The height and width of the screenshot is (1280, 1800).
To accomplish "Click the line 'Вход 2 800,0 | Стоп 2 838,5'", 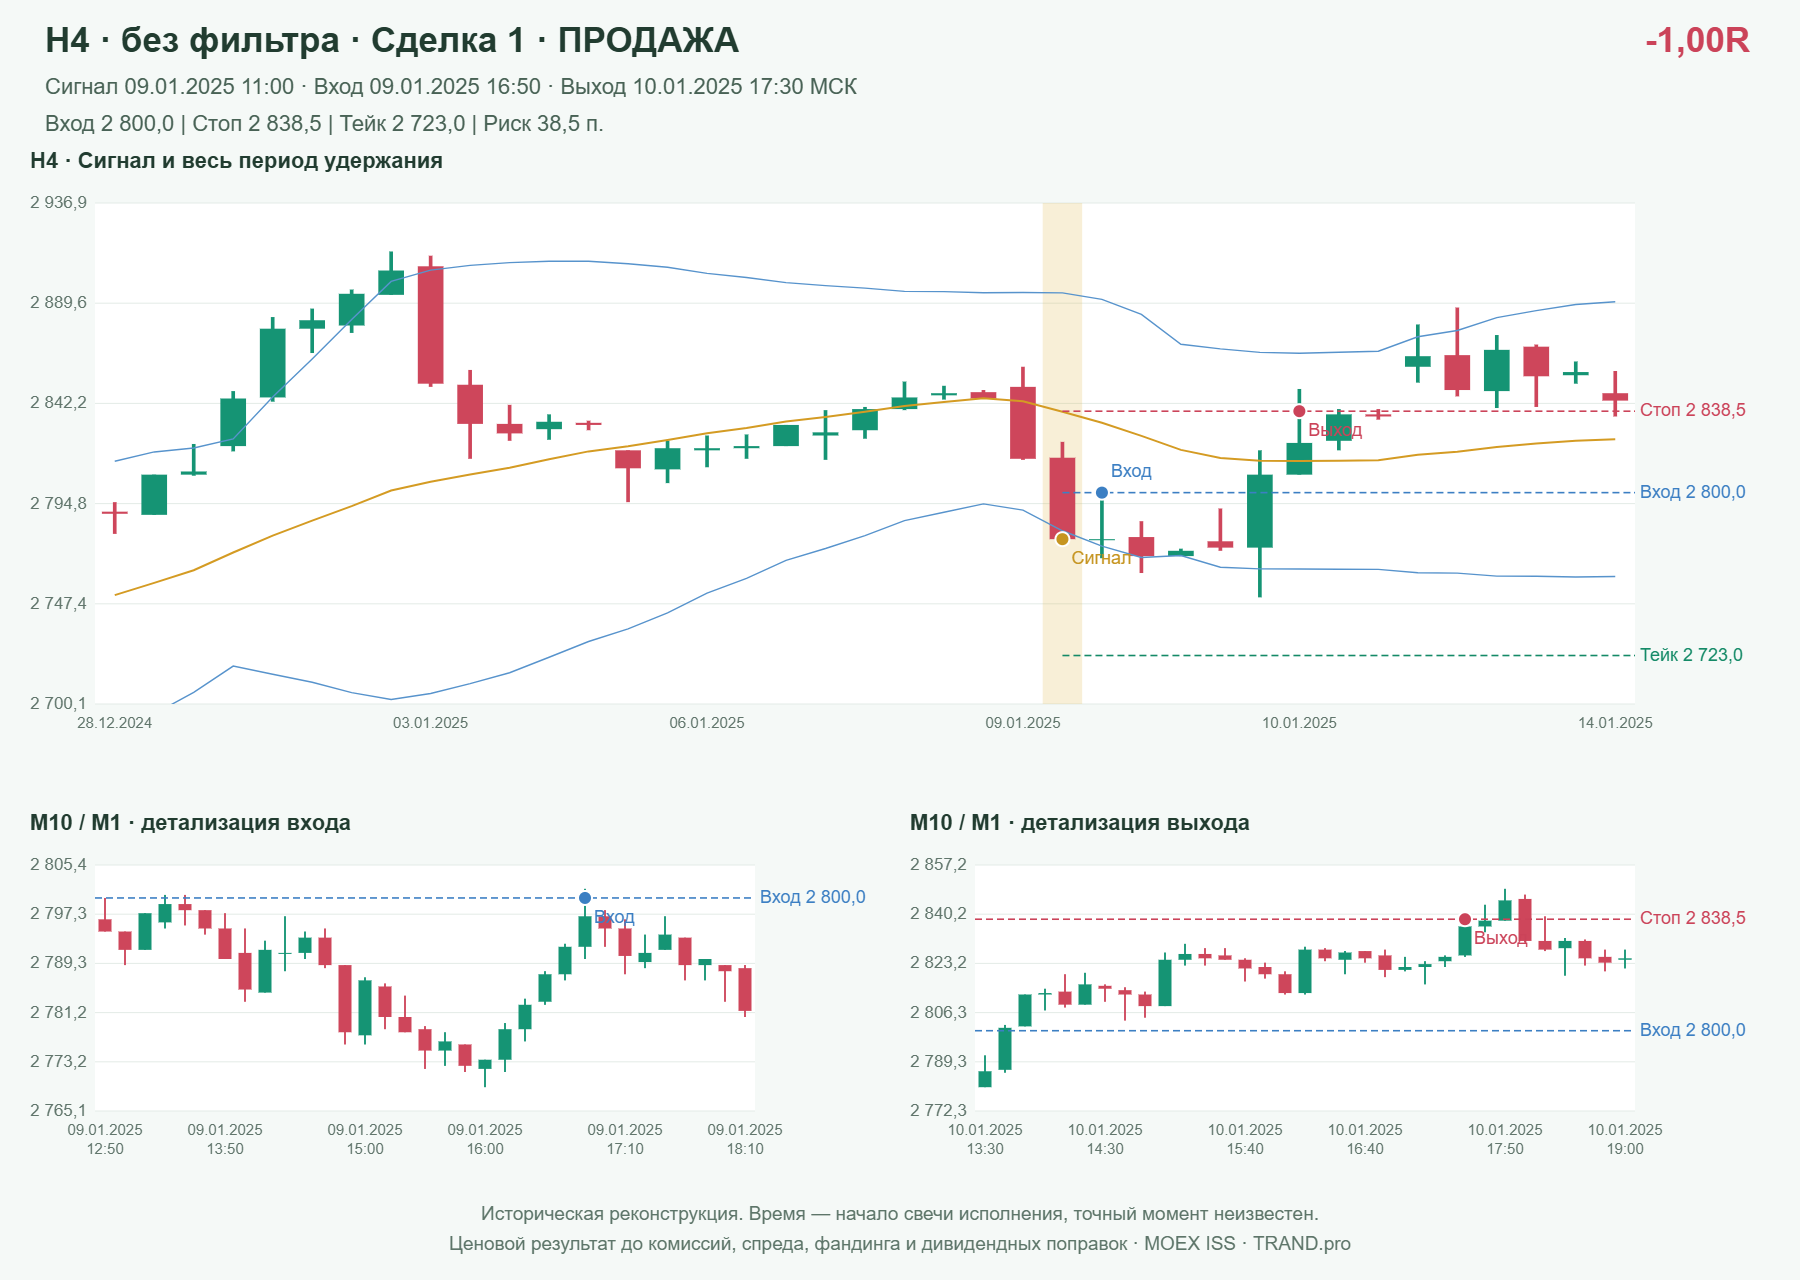I will point(324,124).
